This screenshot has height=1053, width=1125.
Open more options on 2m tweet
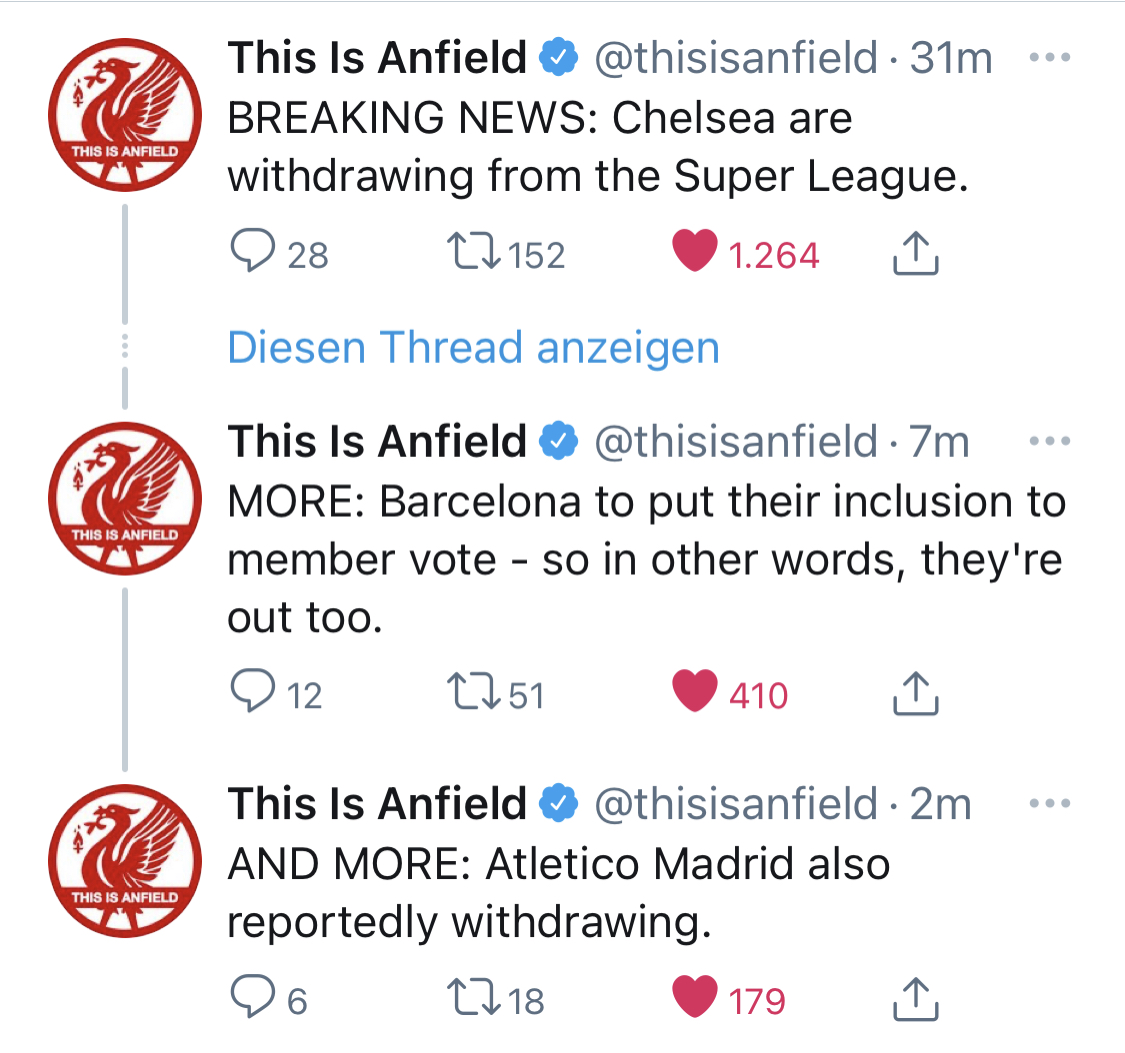1050,803
